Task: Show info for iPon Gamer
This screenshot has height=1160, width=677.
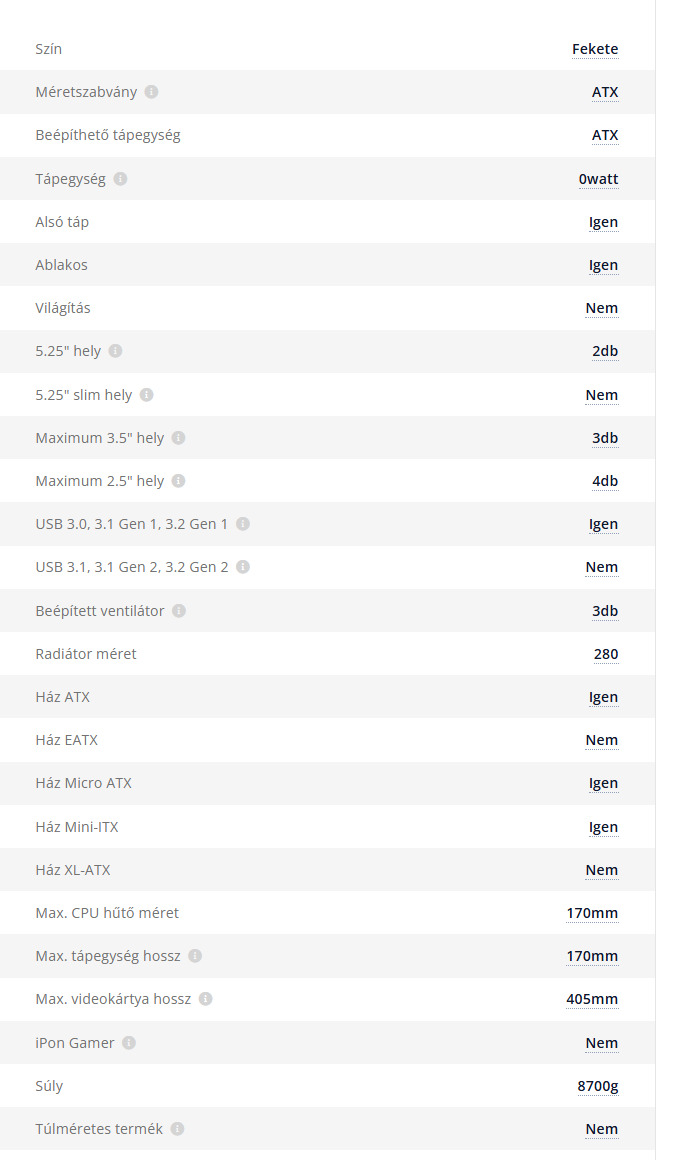Action: [x=129, y=1043]
